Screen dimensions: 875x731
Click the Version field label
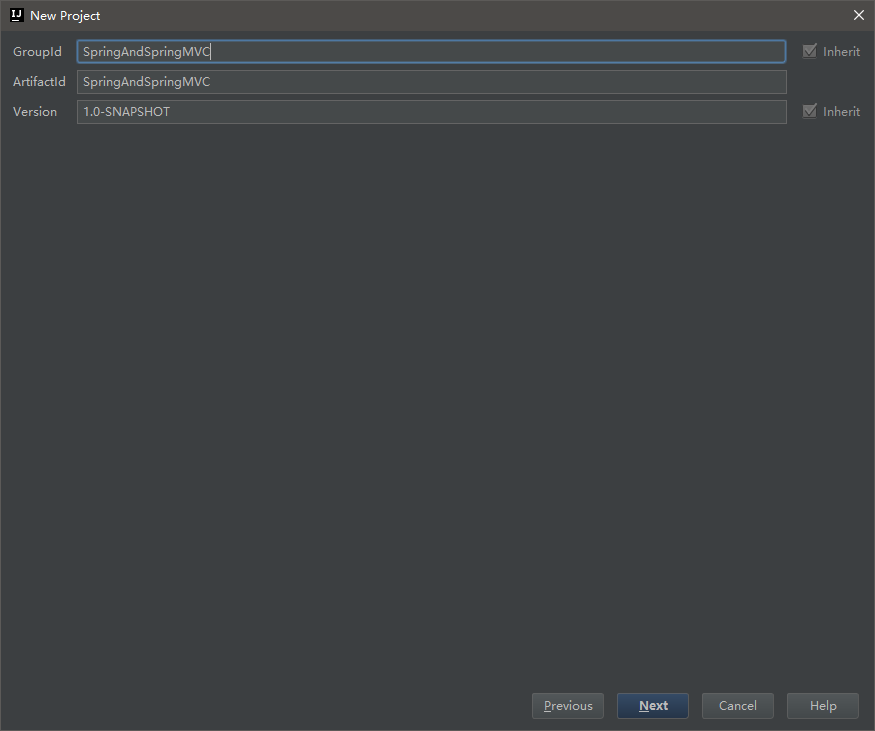point(35,112)
